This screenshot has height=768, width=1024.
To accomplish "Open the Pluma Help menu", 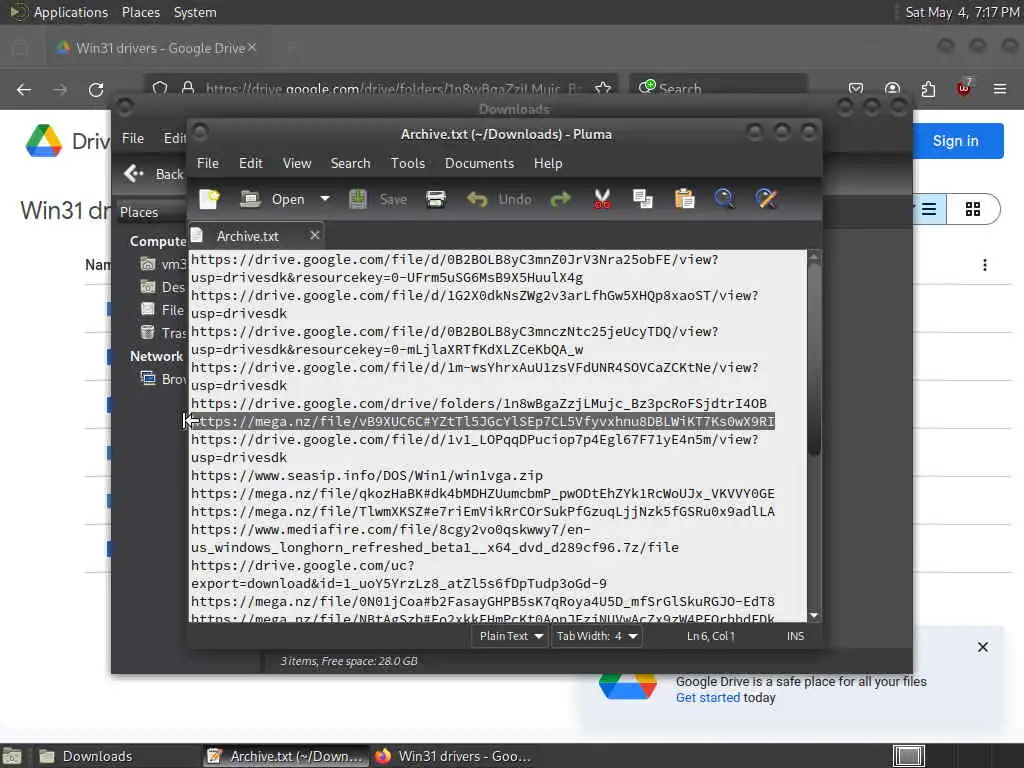I will pos(548,163).
